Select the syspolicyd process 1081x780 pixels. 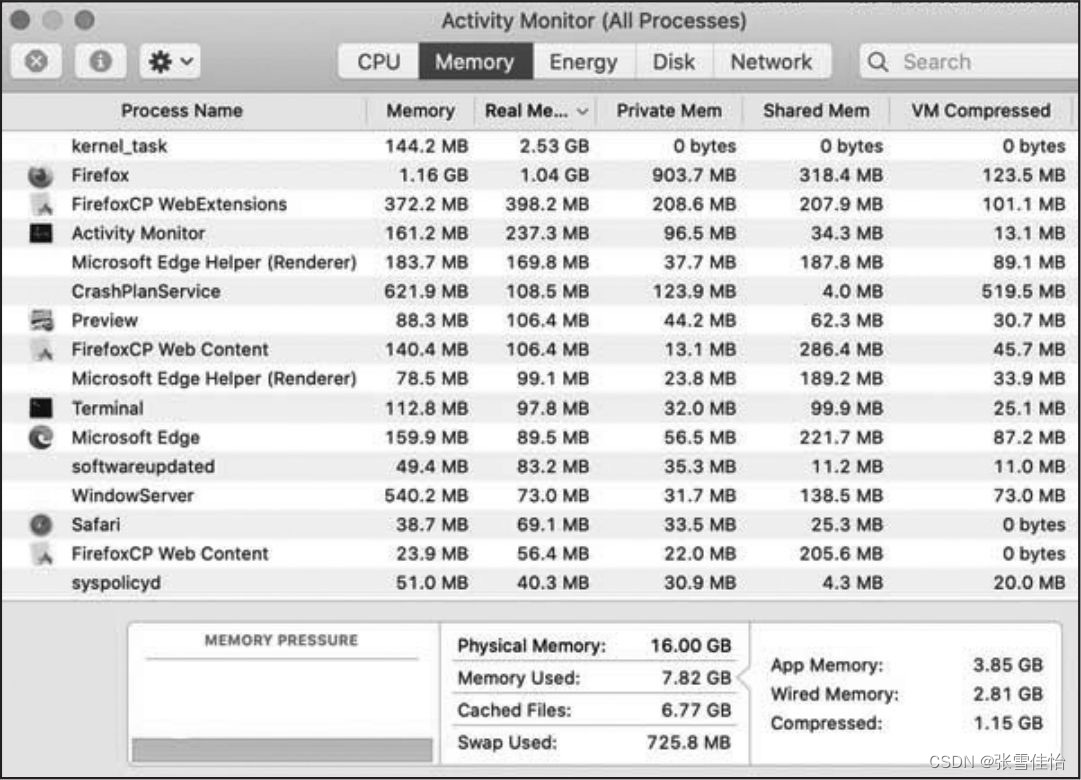point(116,583)
